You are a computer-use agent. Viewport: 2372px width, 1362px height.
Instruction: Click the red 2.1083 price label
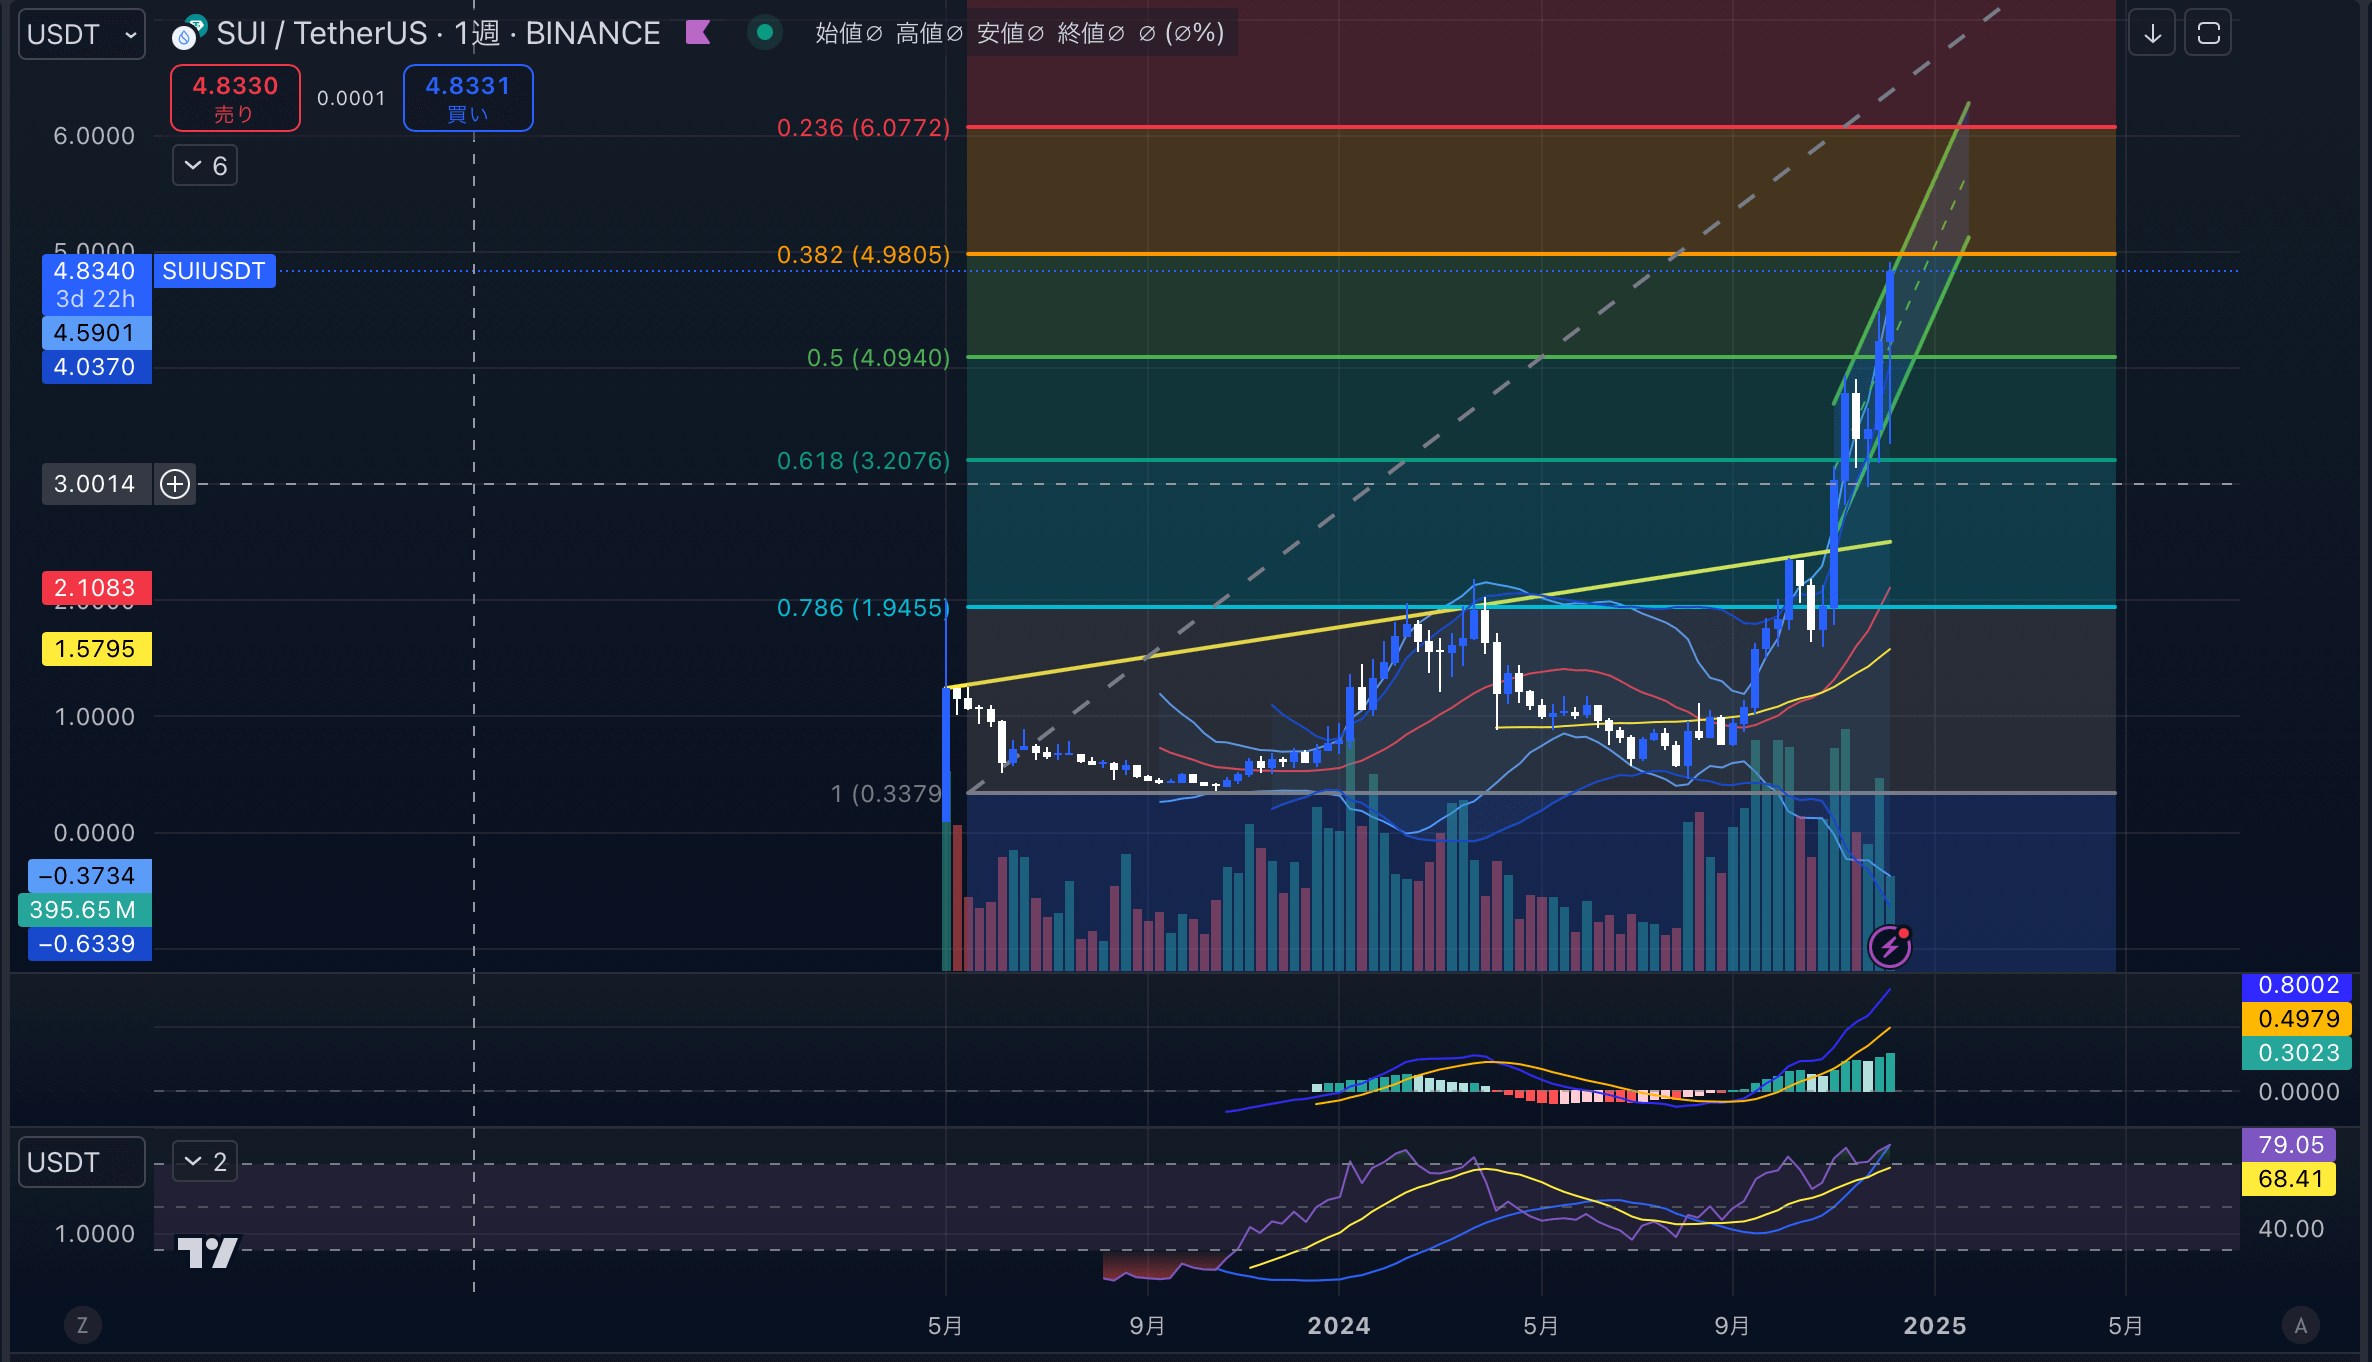point(94,588)
